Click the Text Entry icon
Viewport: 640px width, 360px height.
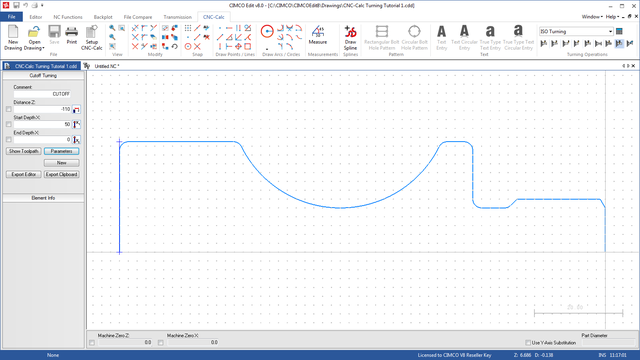coord(442,37)
